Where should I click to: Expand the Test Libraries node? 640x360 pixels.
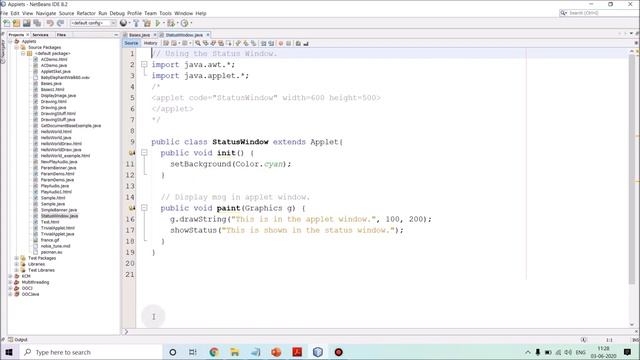click(x=16, y=270)
